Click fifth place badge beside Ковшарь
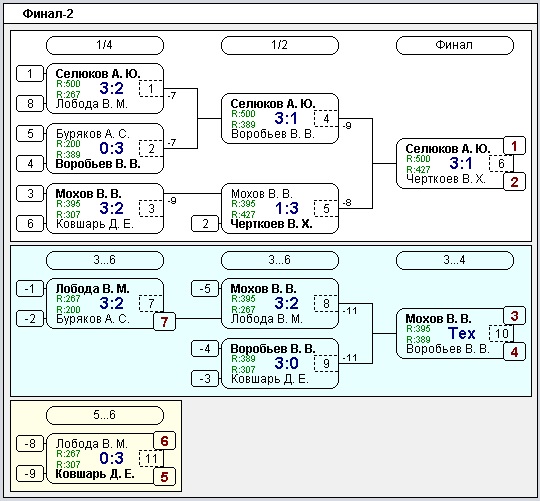 coord(164,477)
